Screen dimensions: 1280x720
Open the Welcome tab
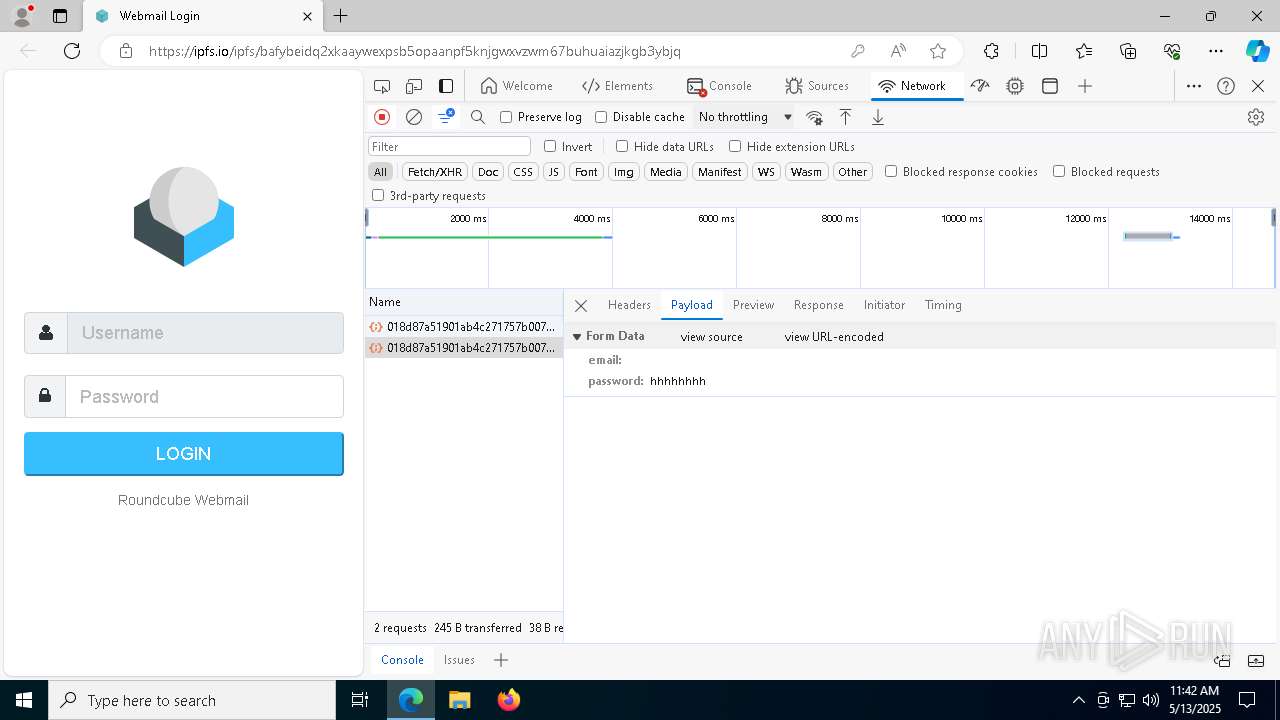[x=516, y=86]
